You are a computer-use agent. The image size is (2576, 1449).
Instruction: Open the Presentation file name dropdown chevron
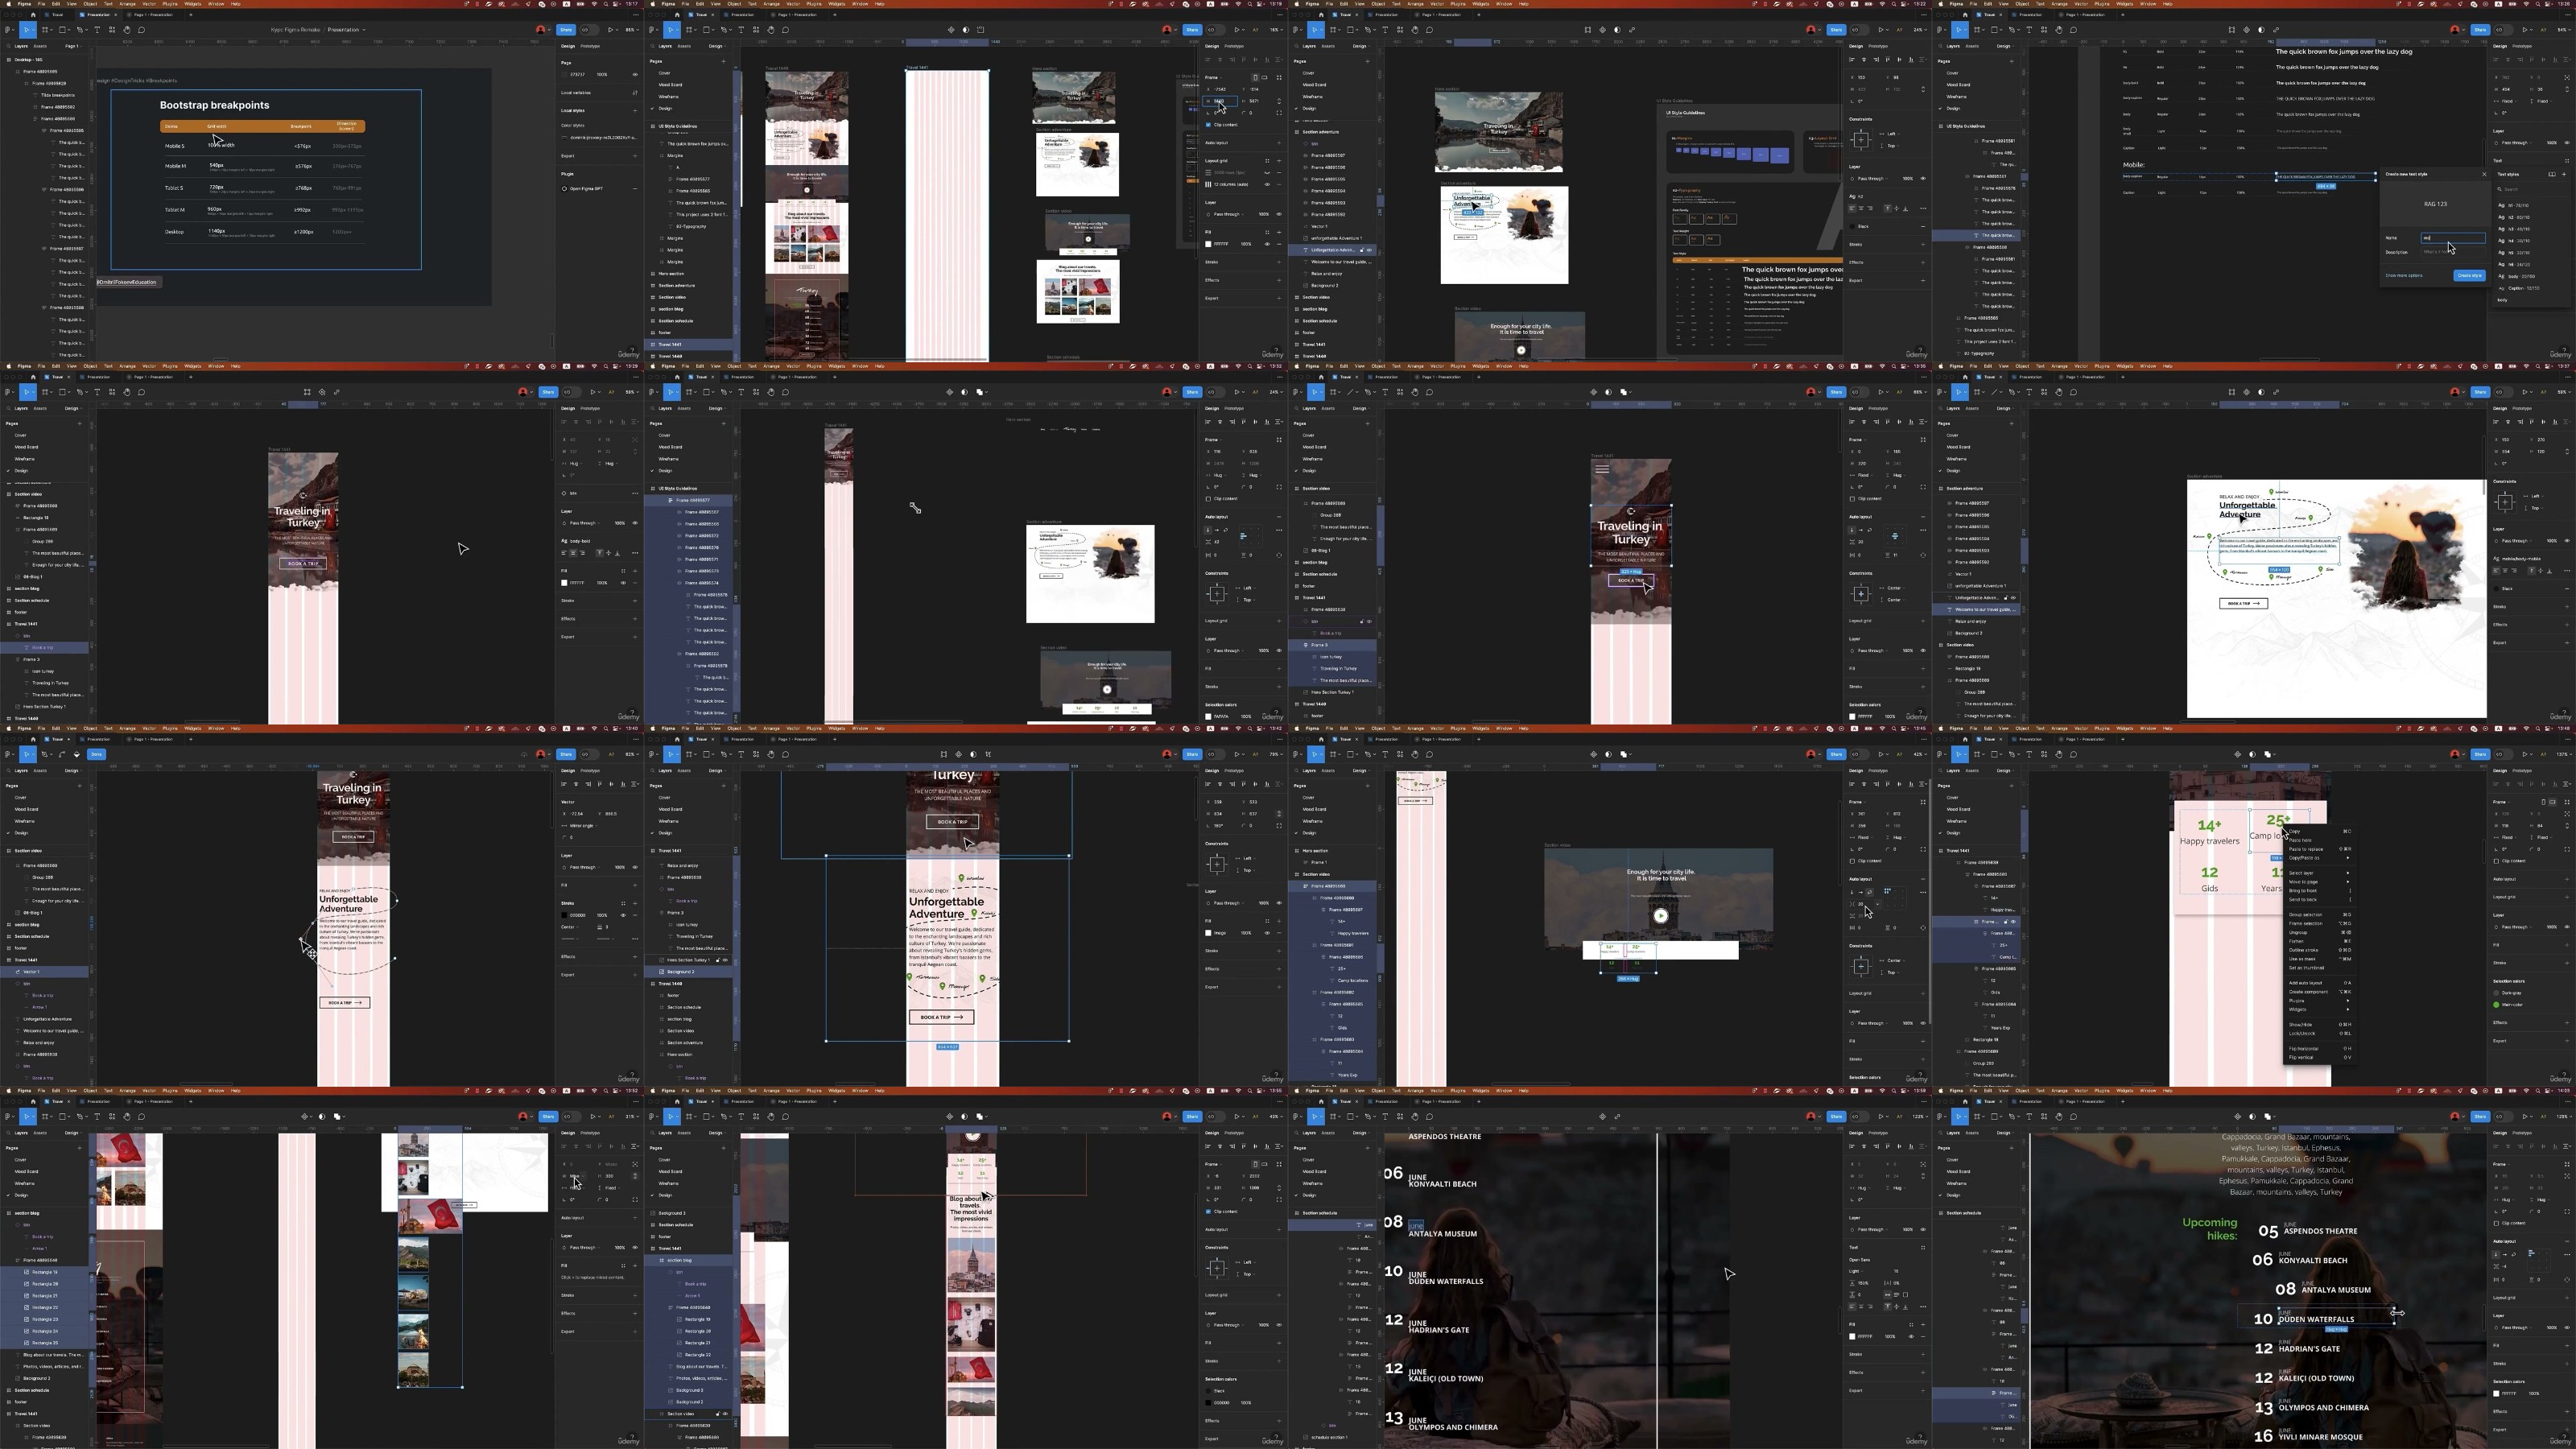click(363, 30)
